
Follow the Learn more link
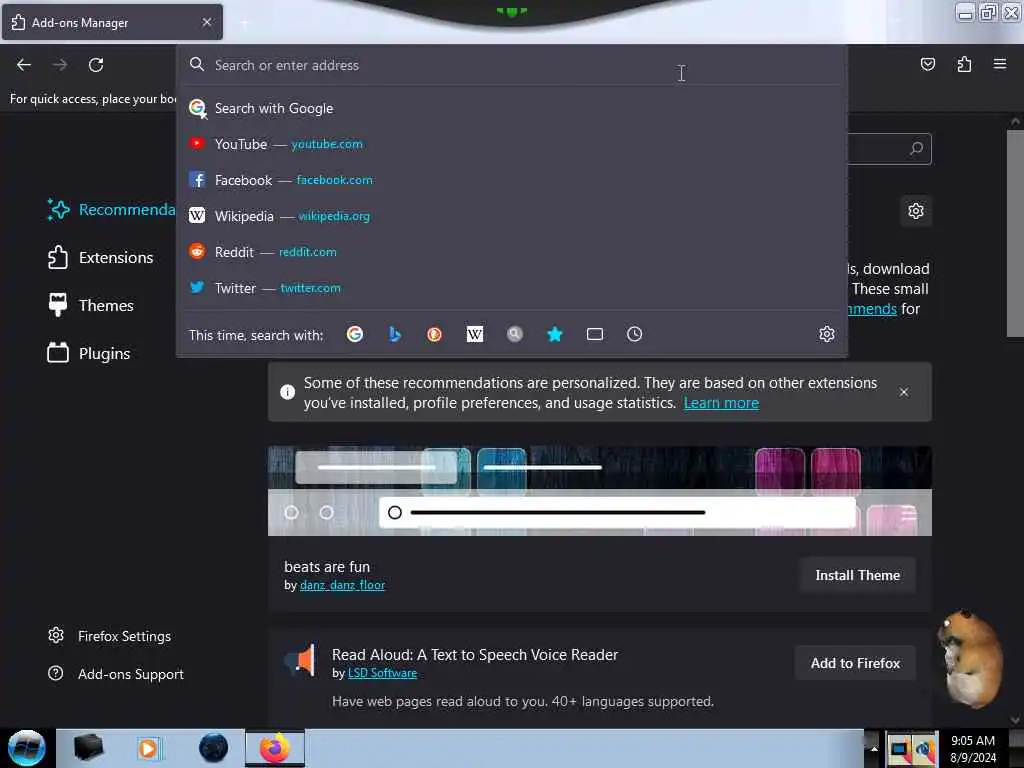[x=721, y=403]
